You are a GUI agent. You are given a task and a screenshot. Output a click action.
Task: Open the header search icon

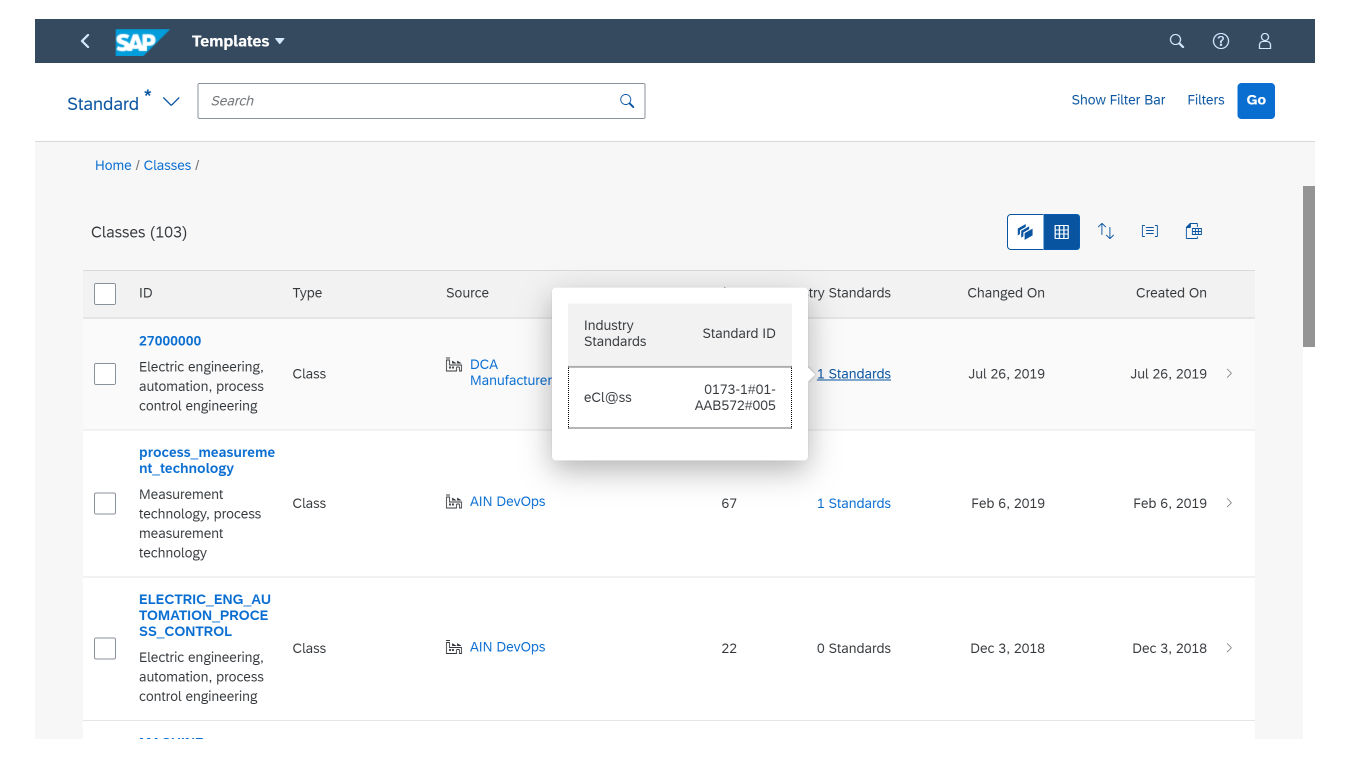click(x=1177, y=41)
